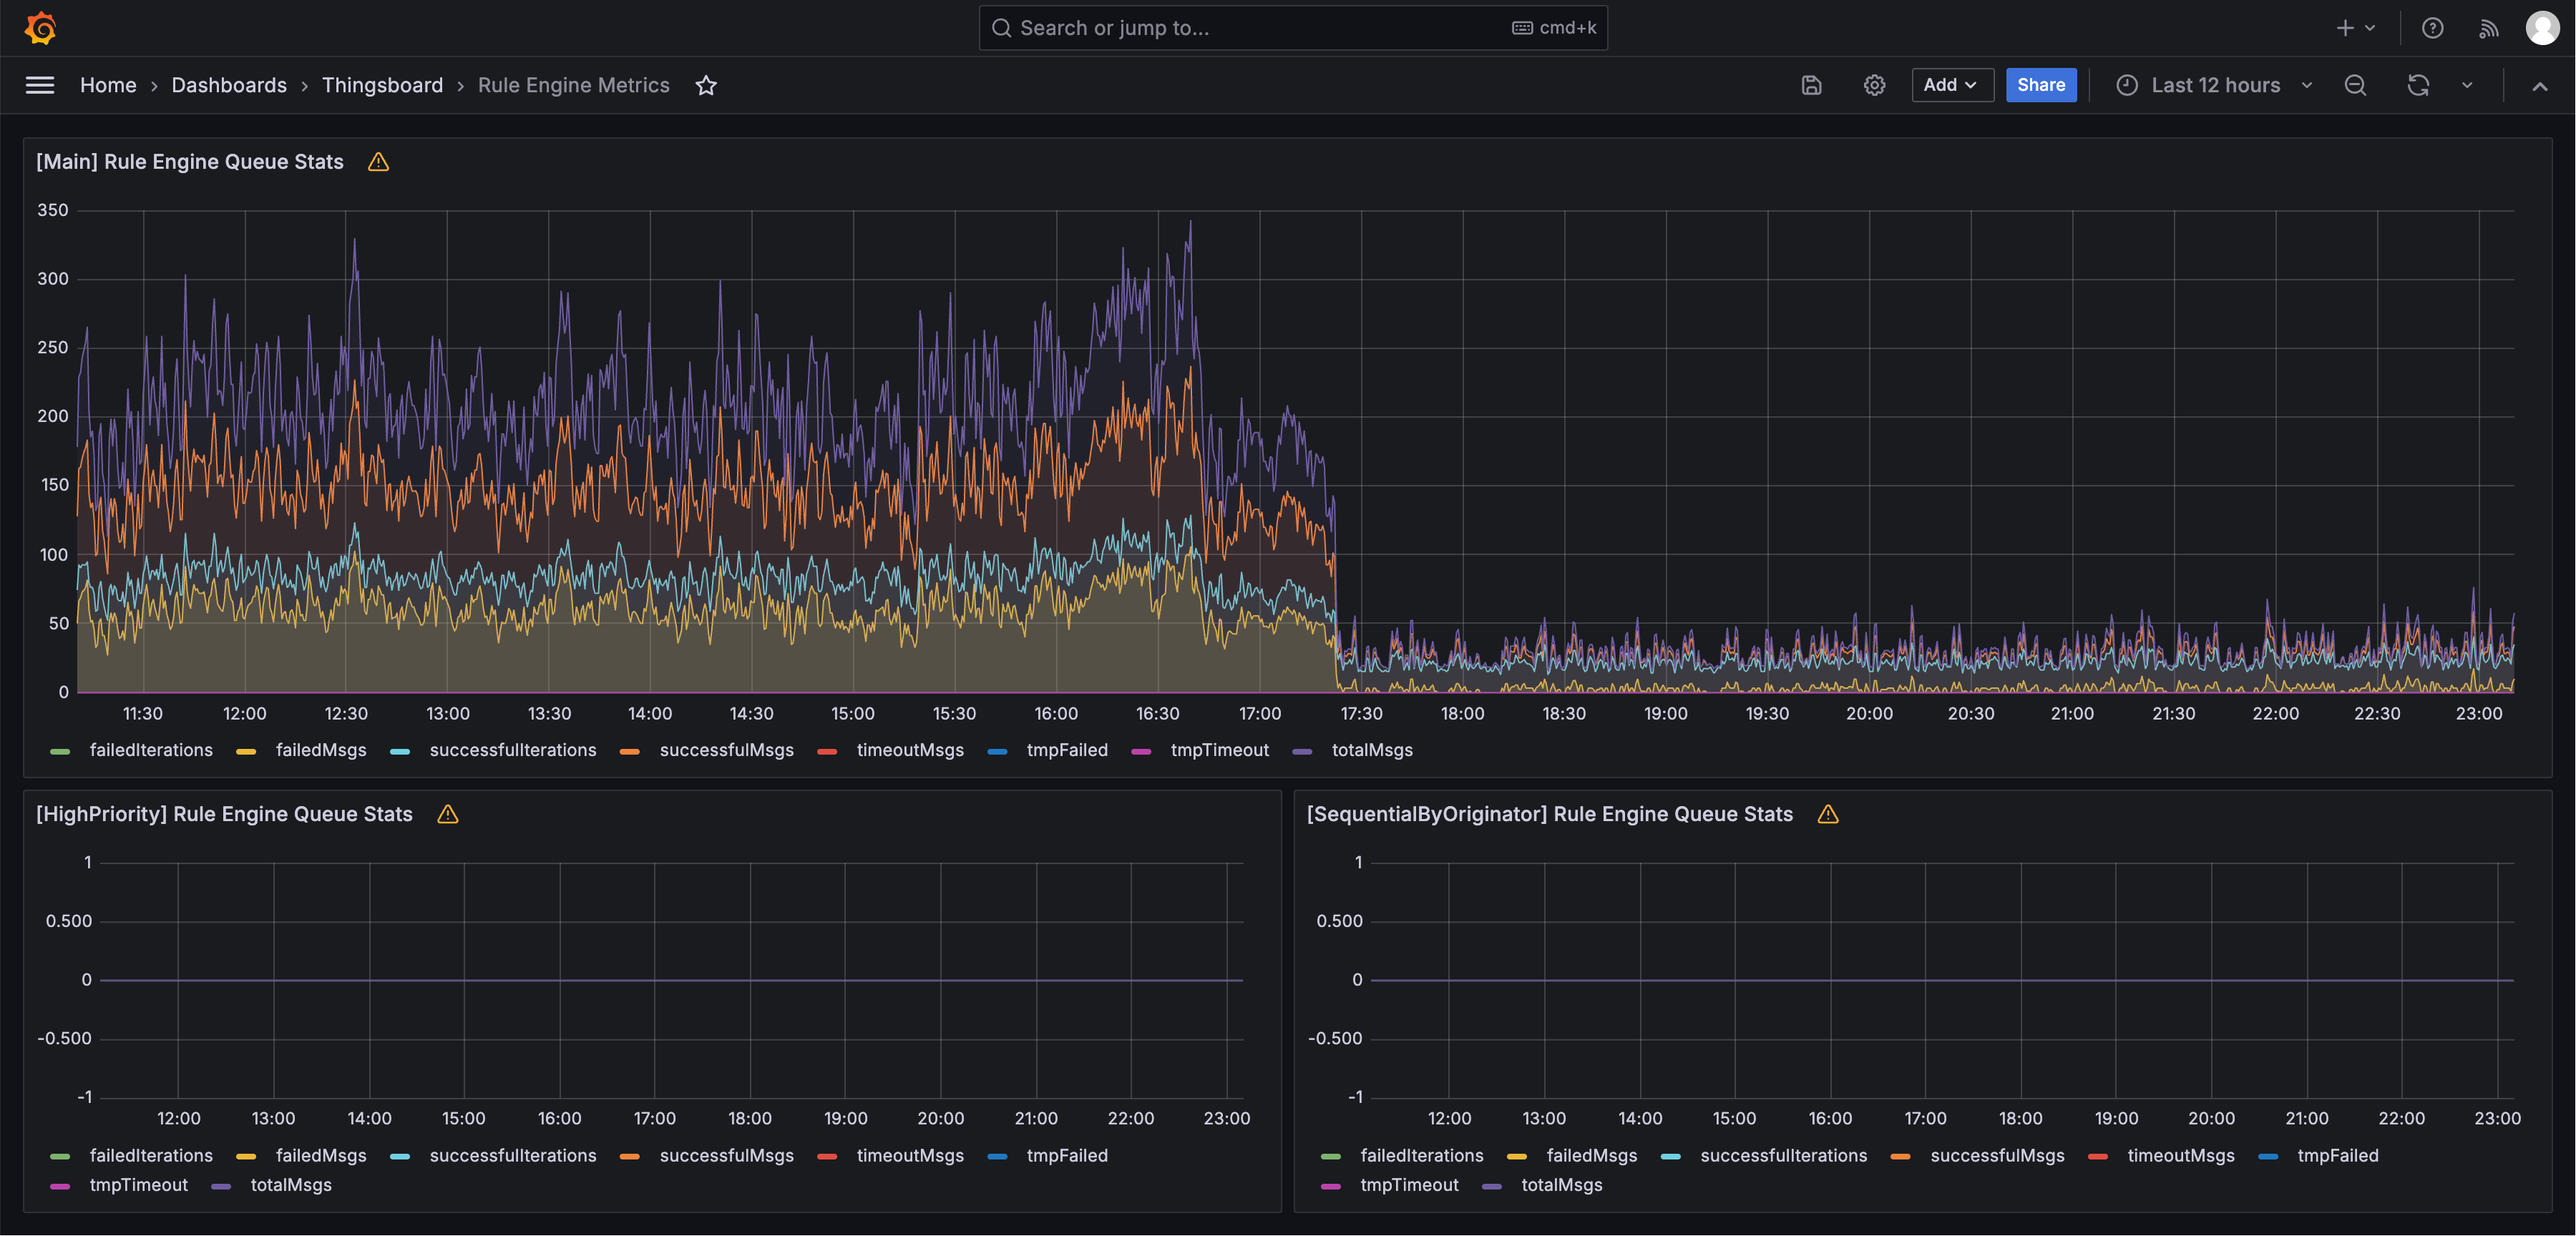Image resolution: width=2576 pixels, height=1236 pixels.
Task: Open the help question mark icon
Action: point(2432,28)
